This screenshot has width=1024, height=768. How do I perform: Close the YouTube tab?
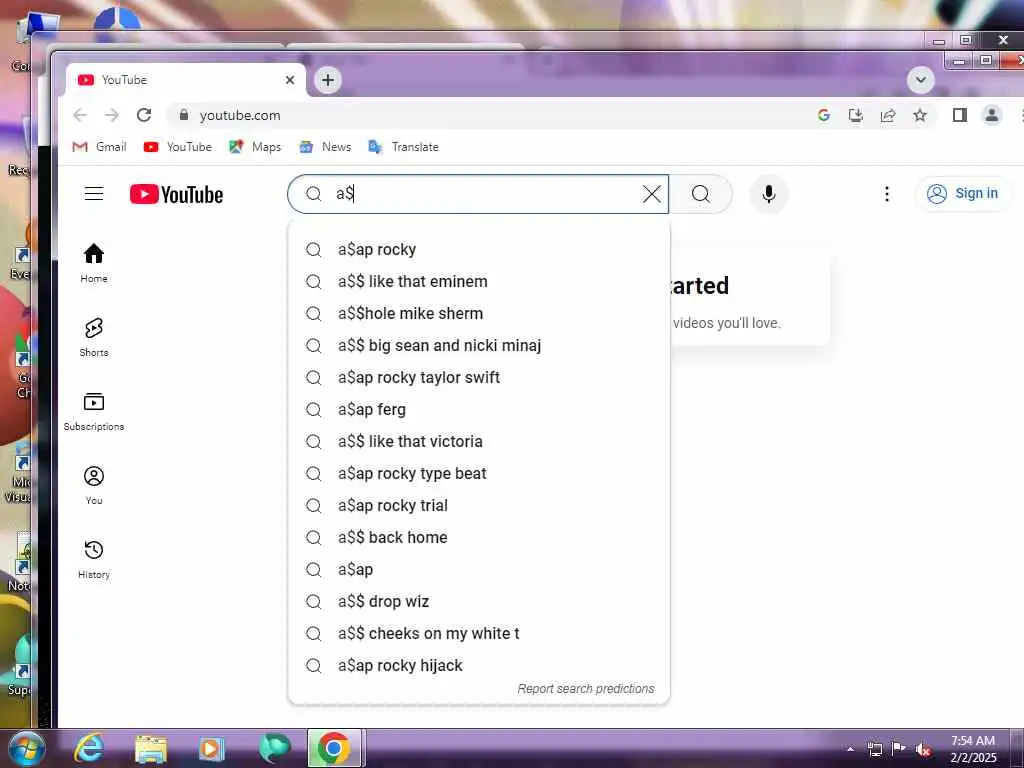pos(290,80)
